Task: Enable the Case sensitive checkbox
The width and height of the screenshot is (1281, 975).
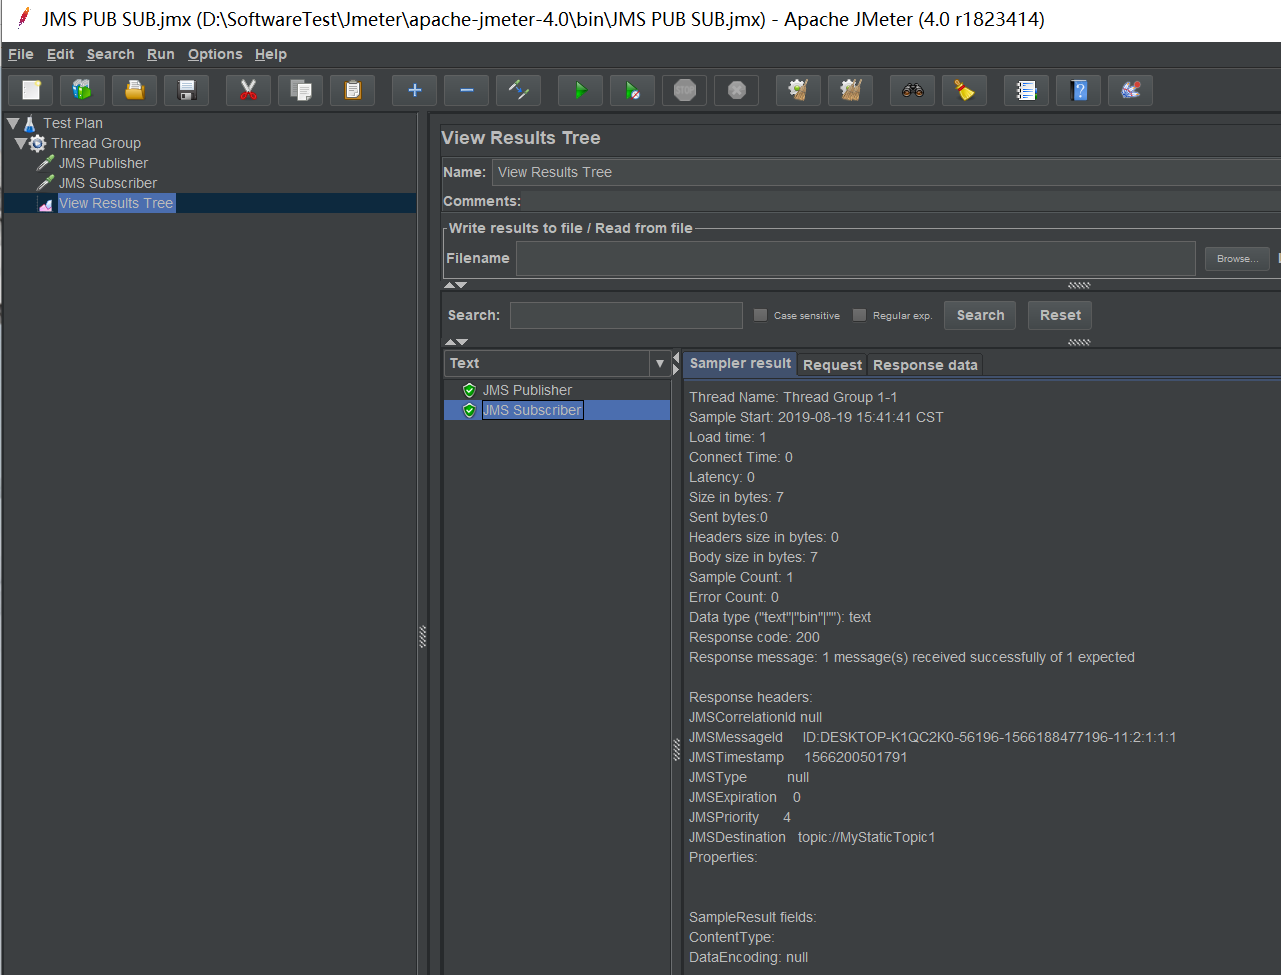Action: point(760,315)
